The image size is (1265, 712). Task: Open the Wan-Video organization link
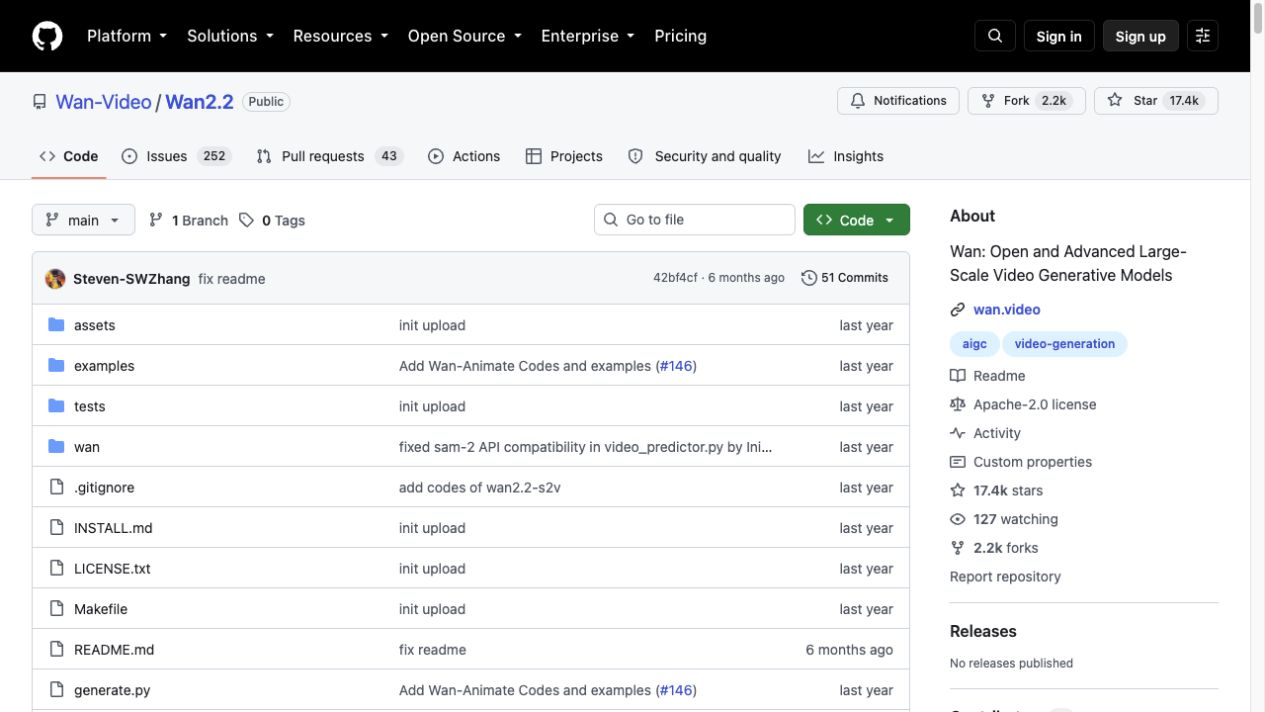(103, 102)
